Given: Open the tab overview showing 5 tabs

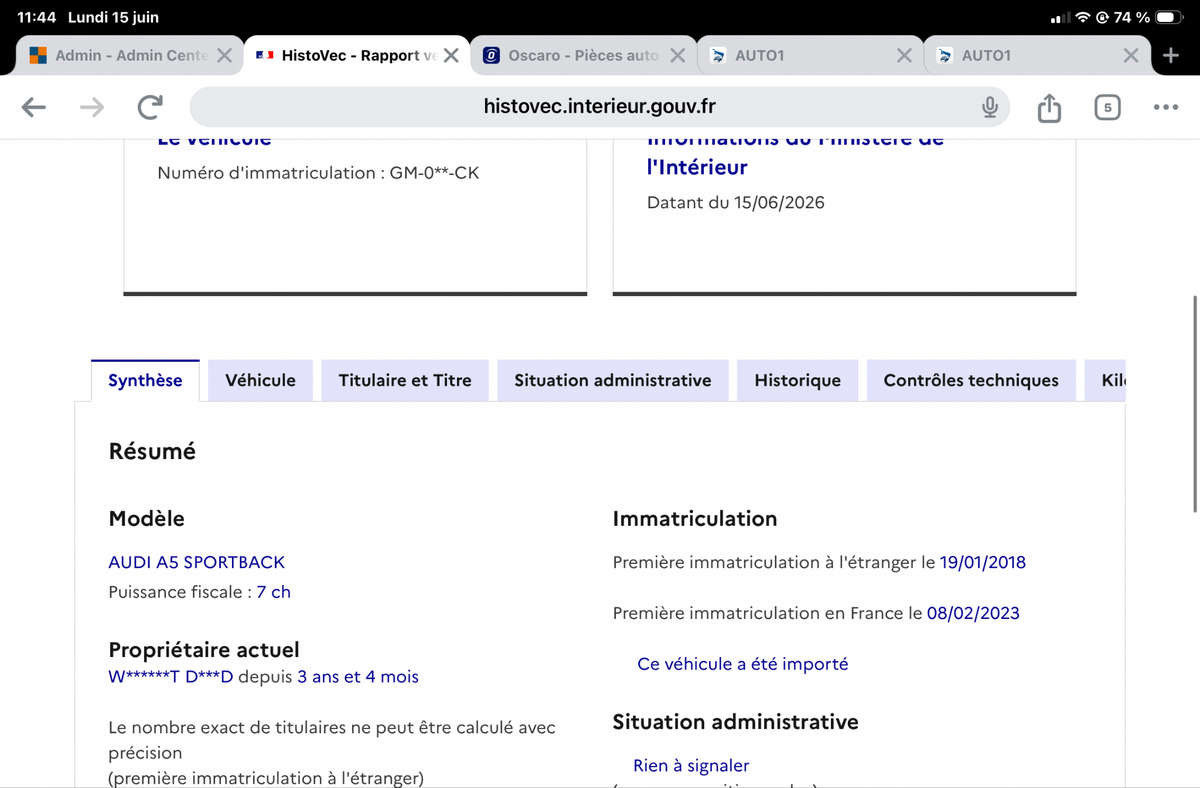Looking at the screenshot, I should click(1107, 107).
